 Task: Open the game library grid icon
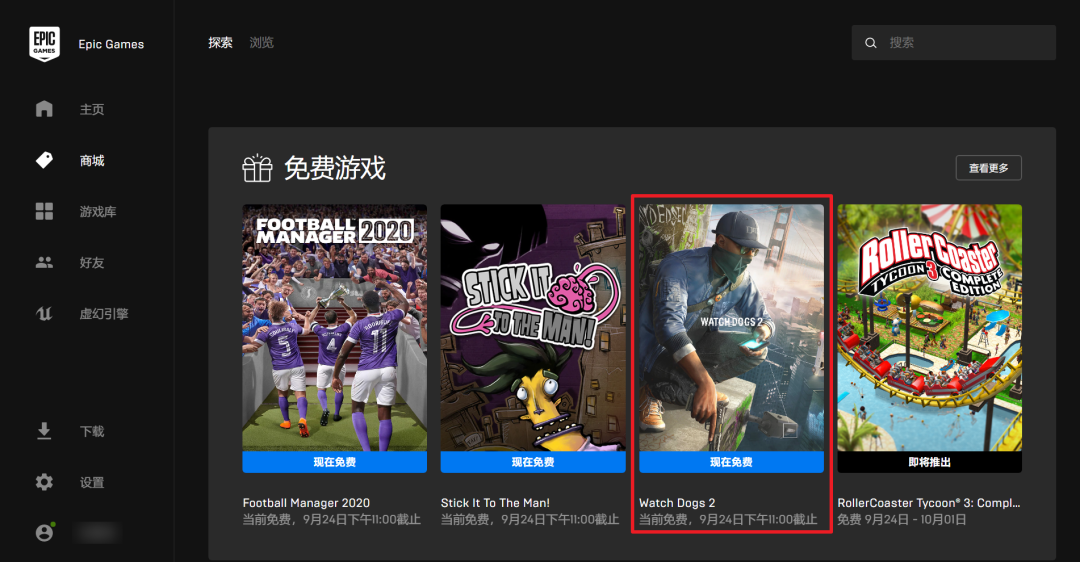[x=44, y=211]
